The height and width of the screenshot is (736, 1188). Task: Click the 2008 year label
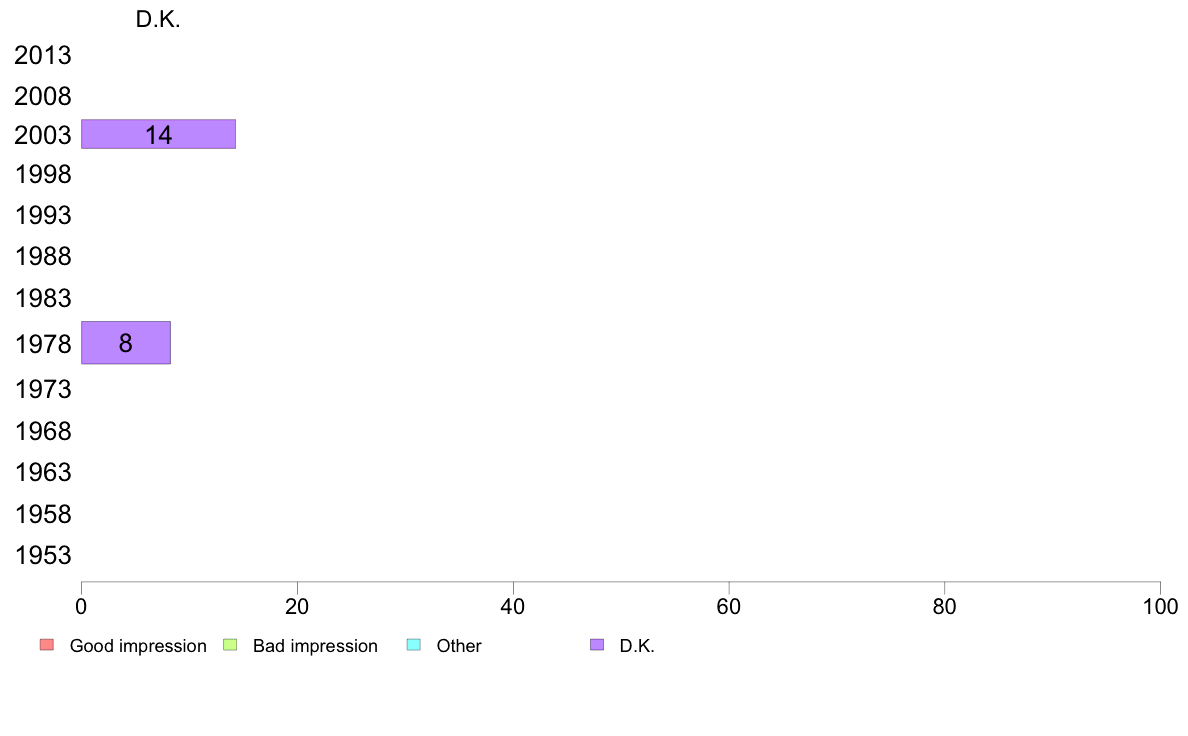tap(42, 96)
